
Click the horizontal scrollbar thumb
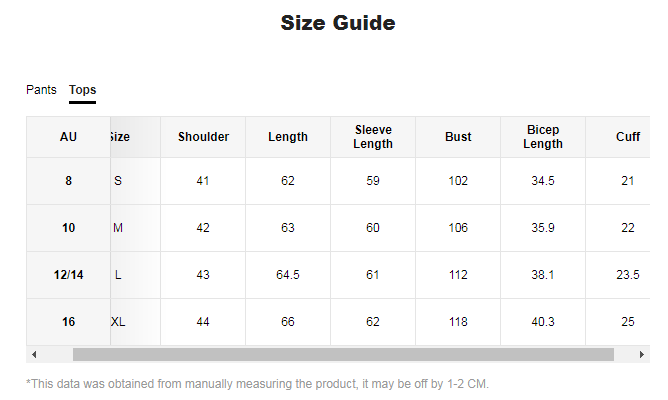pos(342,355)
